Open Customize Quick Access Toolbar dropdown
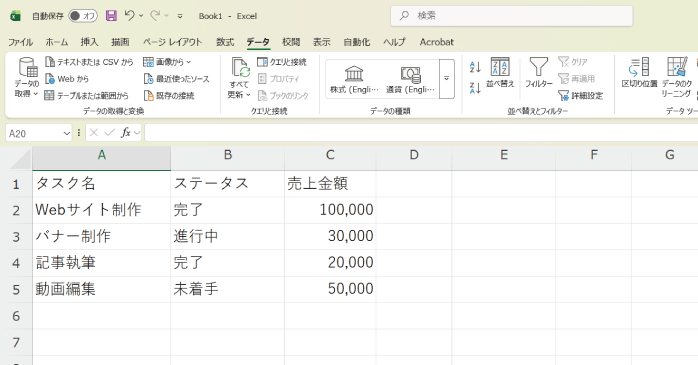The width and height of the screenshot is (698, 365). tap(180, 16)
